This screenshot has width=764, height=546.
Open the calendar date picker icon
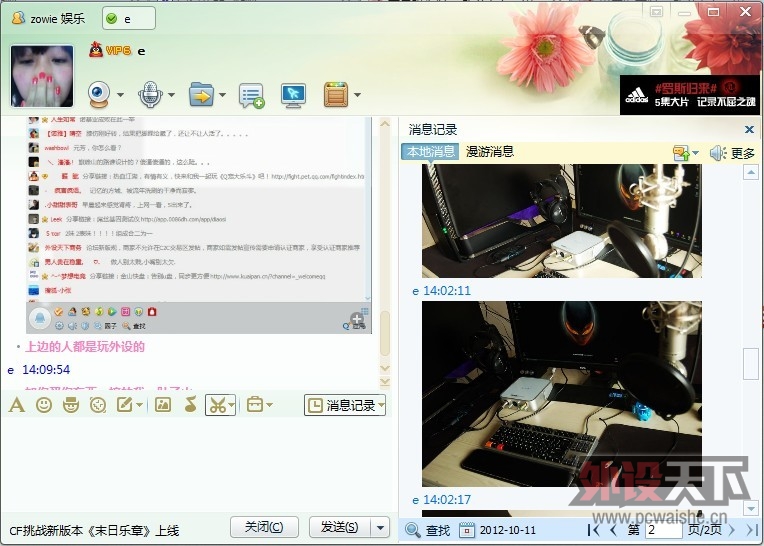tap(466, 530)
